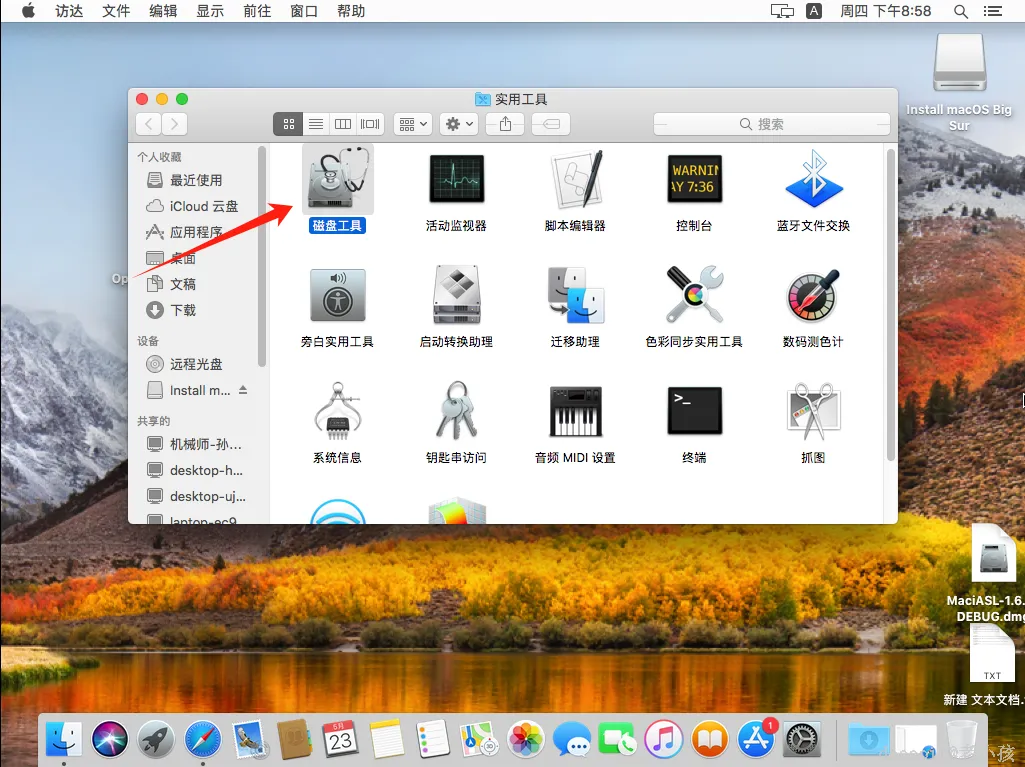Open the Apple menu
1025x767 pixels.
click(x=28, y=11)
